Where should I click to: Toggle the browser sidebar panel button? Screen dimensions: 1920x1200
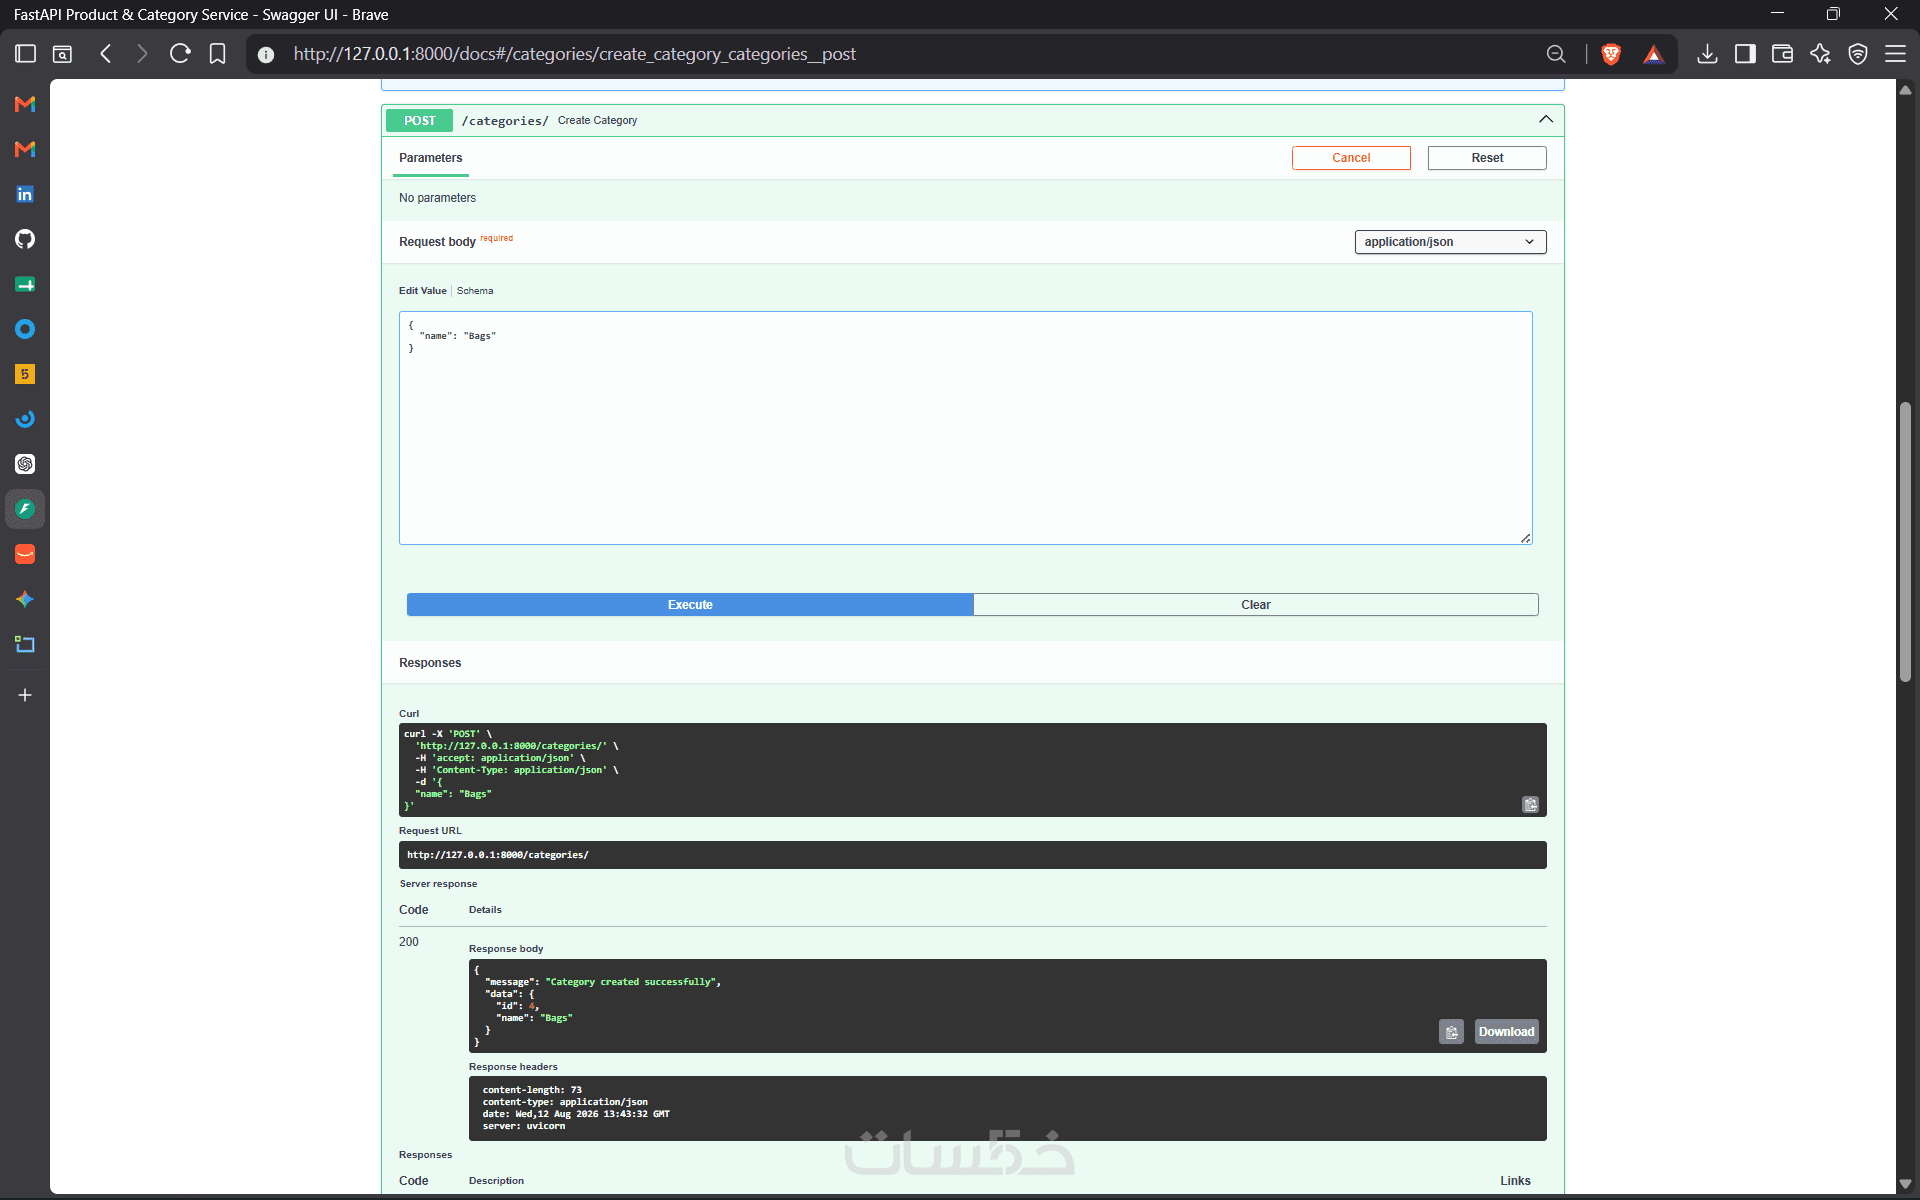26,54
